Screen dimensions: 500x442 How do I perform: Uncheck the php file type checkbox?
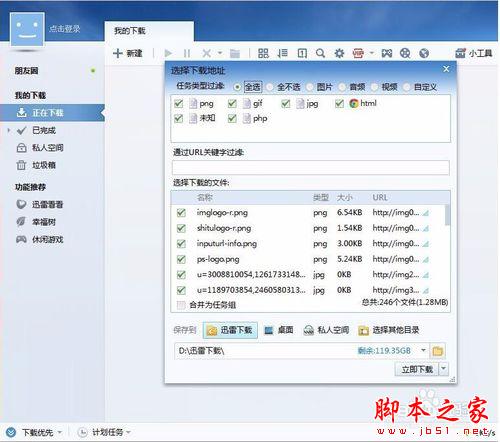pyautogui.click(x=232, y=118)
